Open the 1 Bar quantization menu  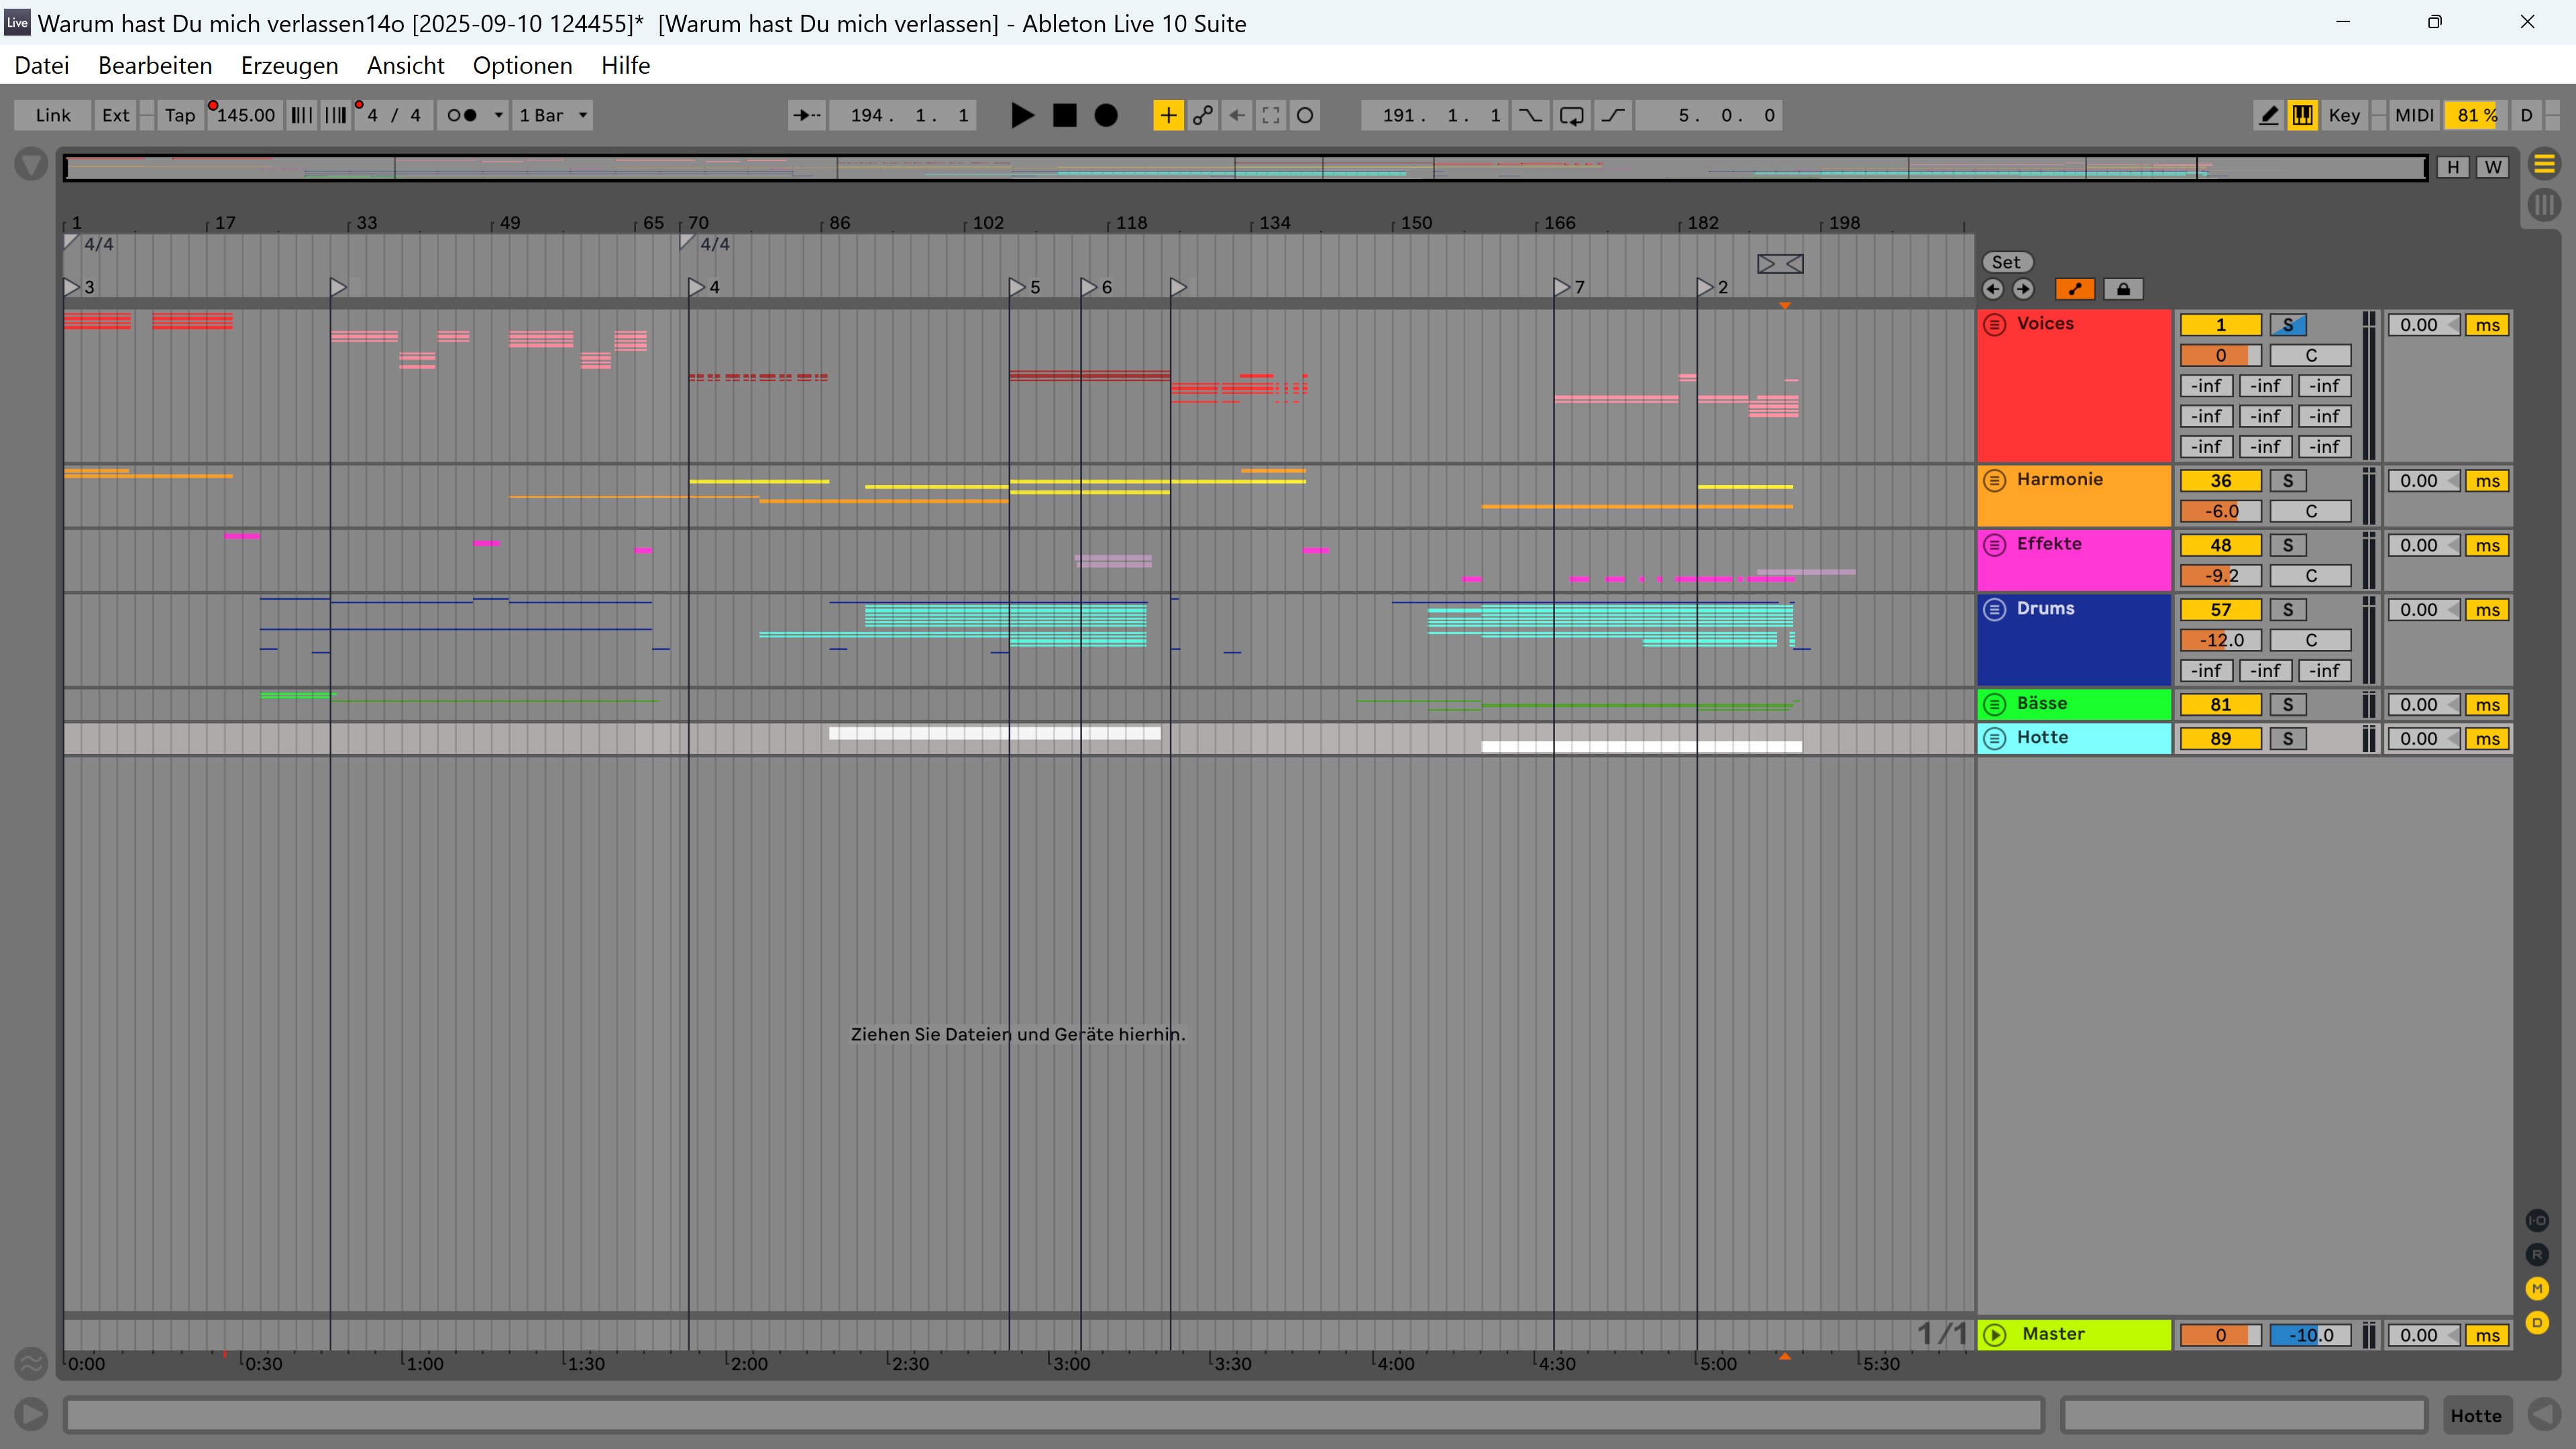click(553, 115)
